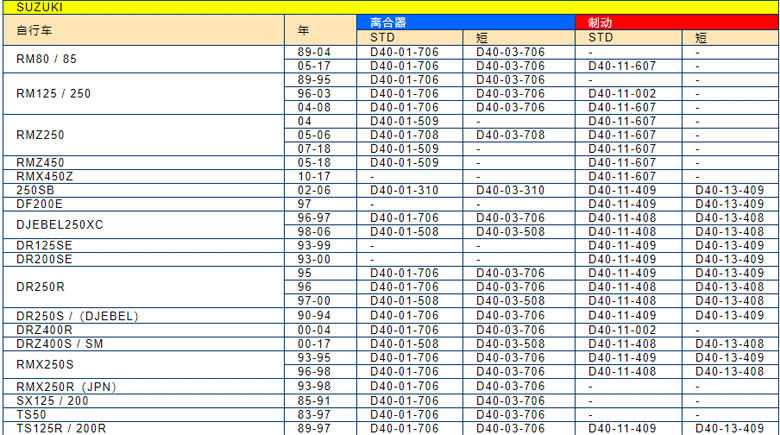Viewport: 780px width, 435px height.
Task: Click year 83-97 for TS50
Action: [314, 415]
